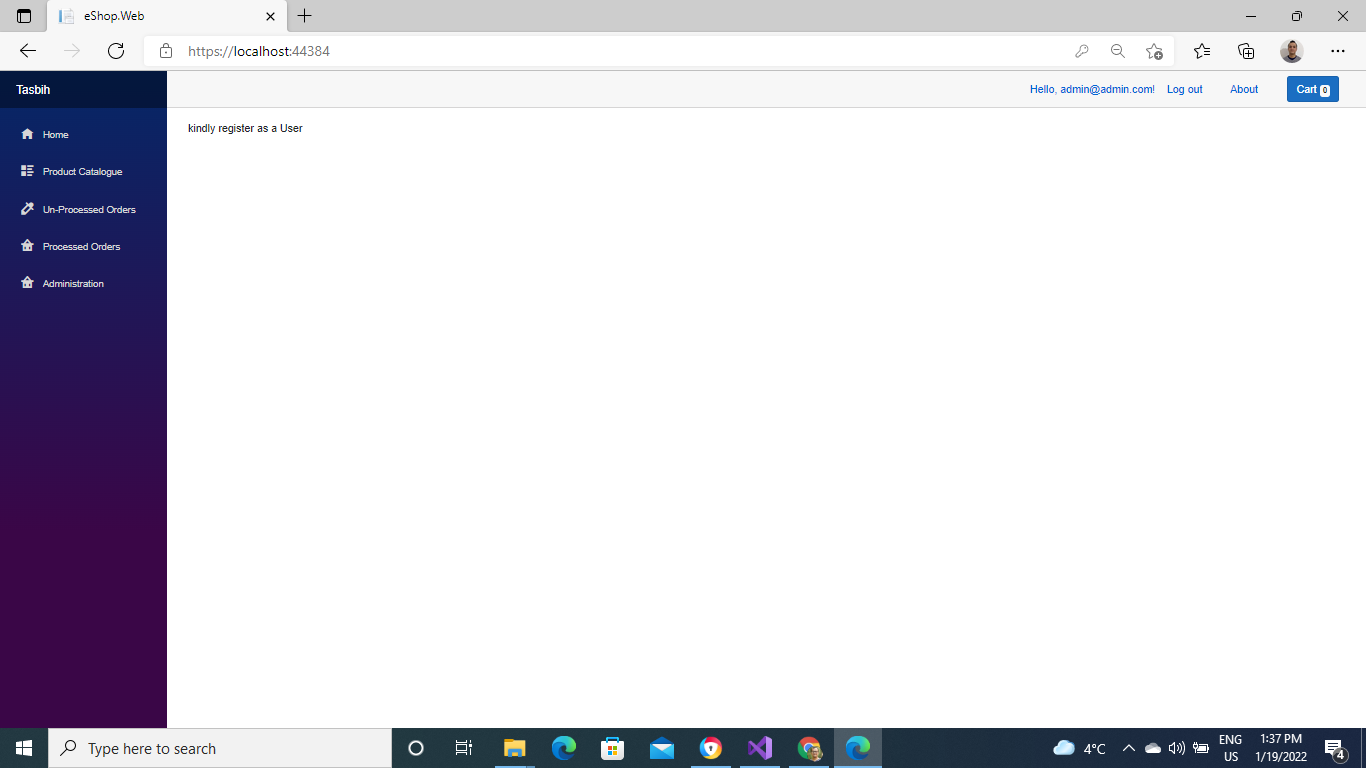Click the site lock icon in address bar

[x=166, y=51]
